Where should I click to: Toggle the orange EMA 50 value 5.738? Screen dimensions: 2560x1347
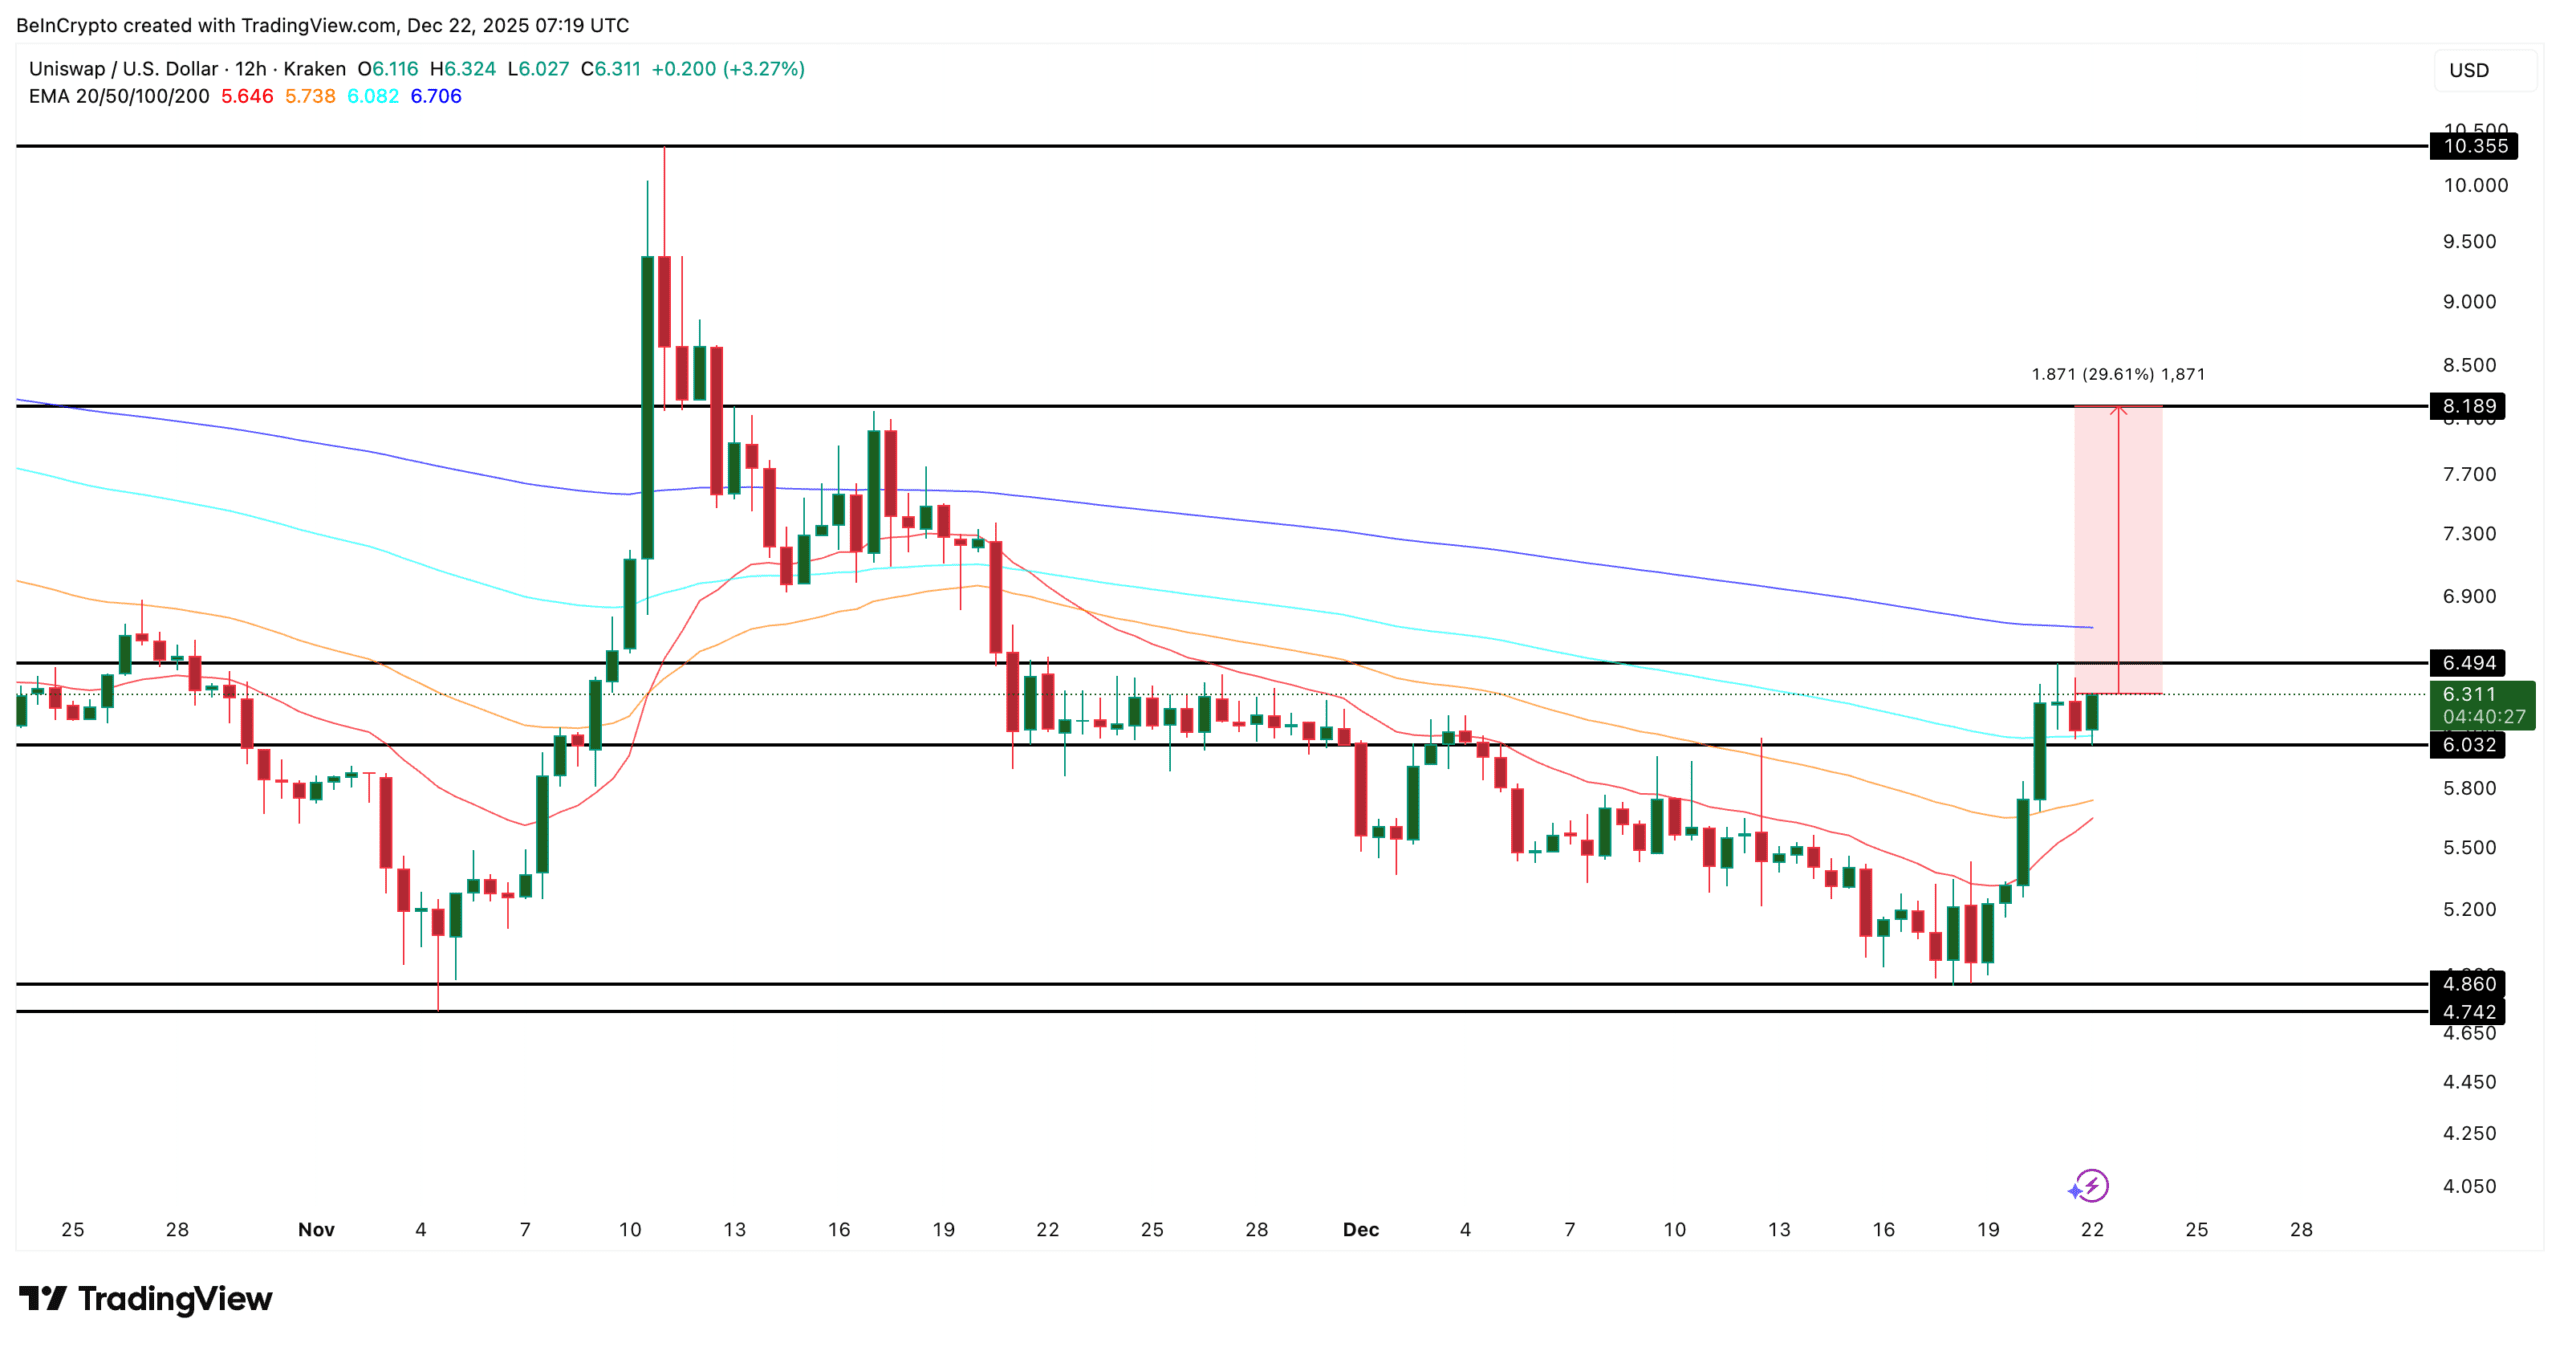pos(310,97)
